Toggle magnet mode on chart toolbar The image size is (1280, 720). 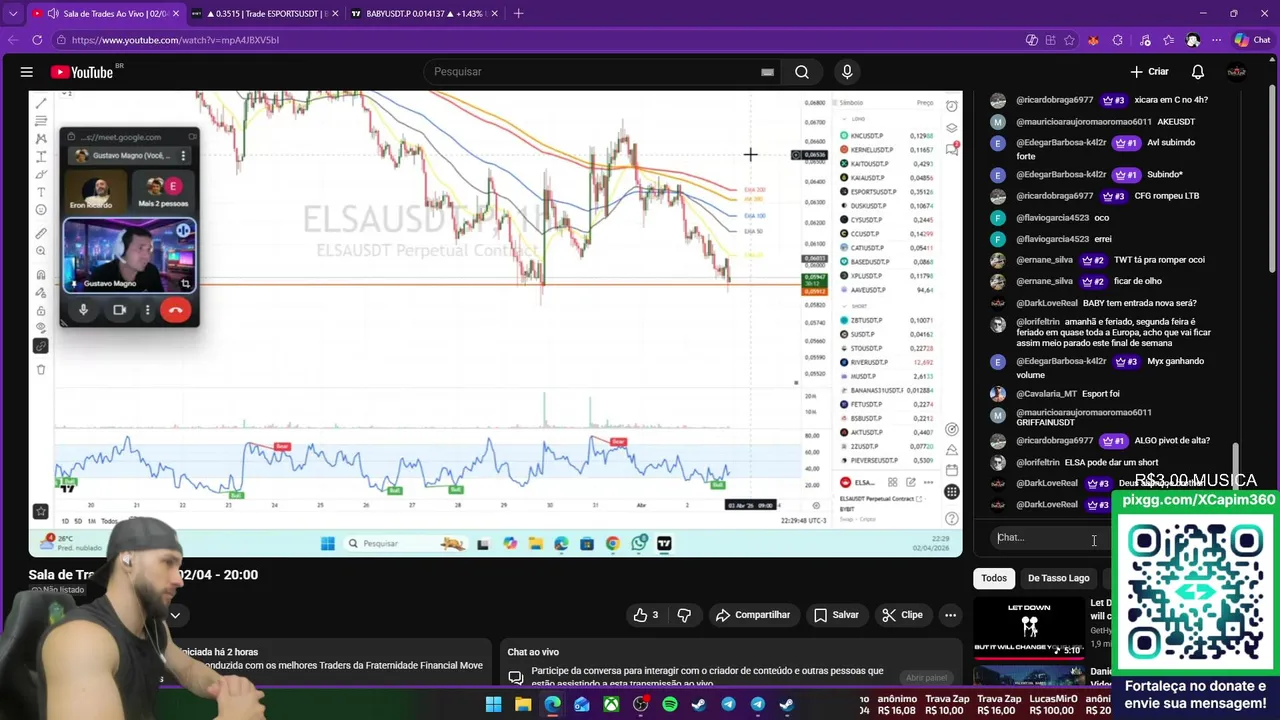tap(41, 275)
